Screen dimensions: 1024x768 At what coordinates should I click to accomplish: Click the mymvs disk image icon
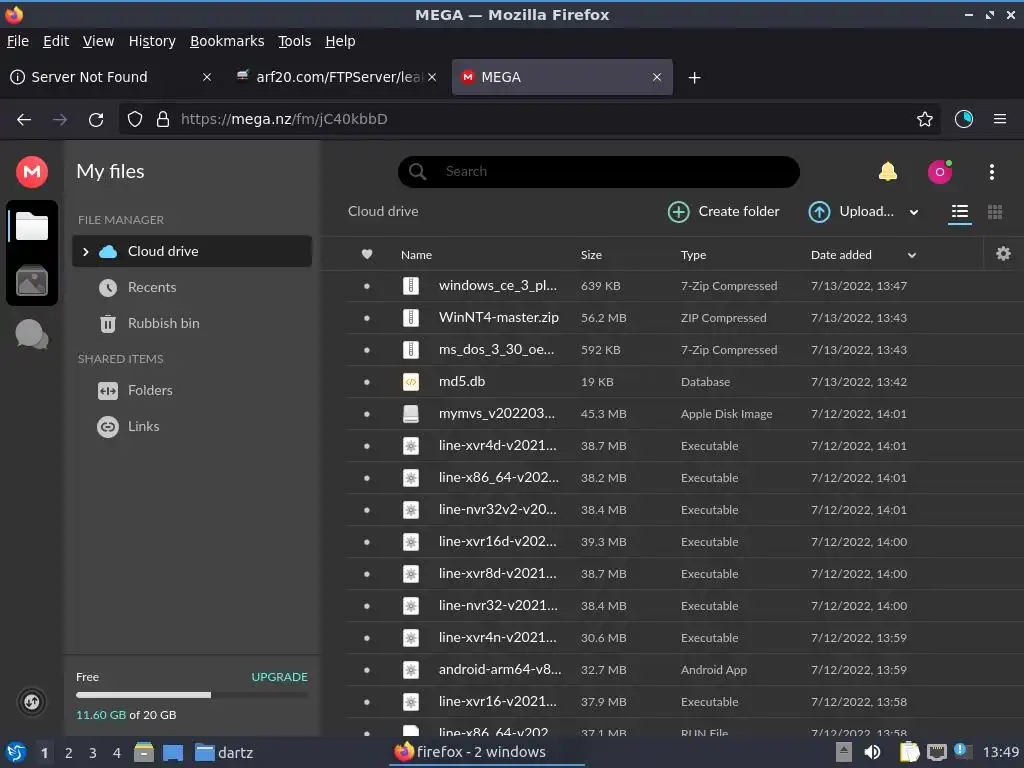411,414
